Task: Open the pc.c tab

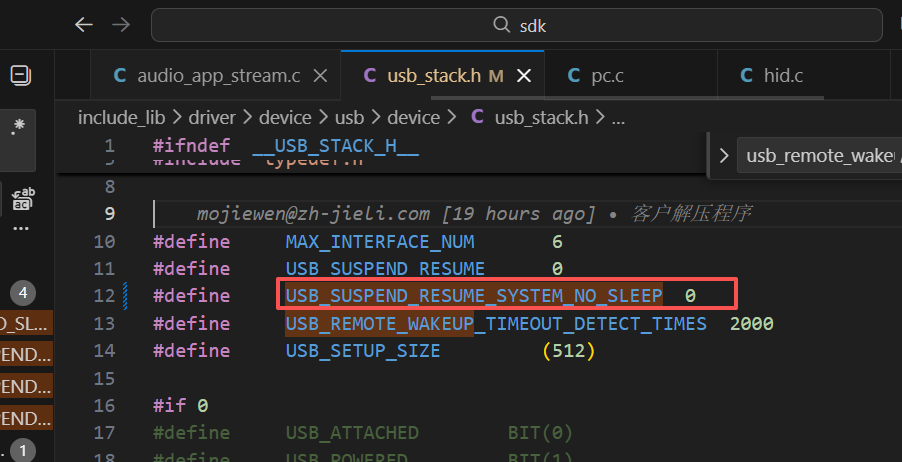Action: click(607, 75)
